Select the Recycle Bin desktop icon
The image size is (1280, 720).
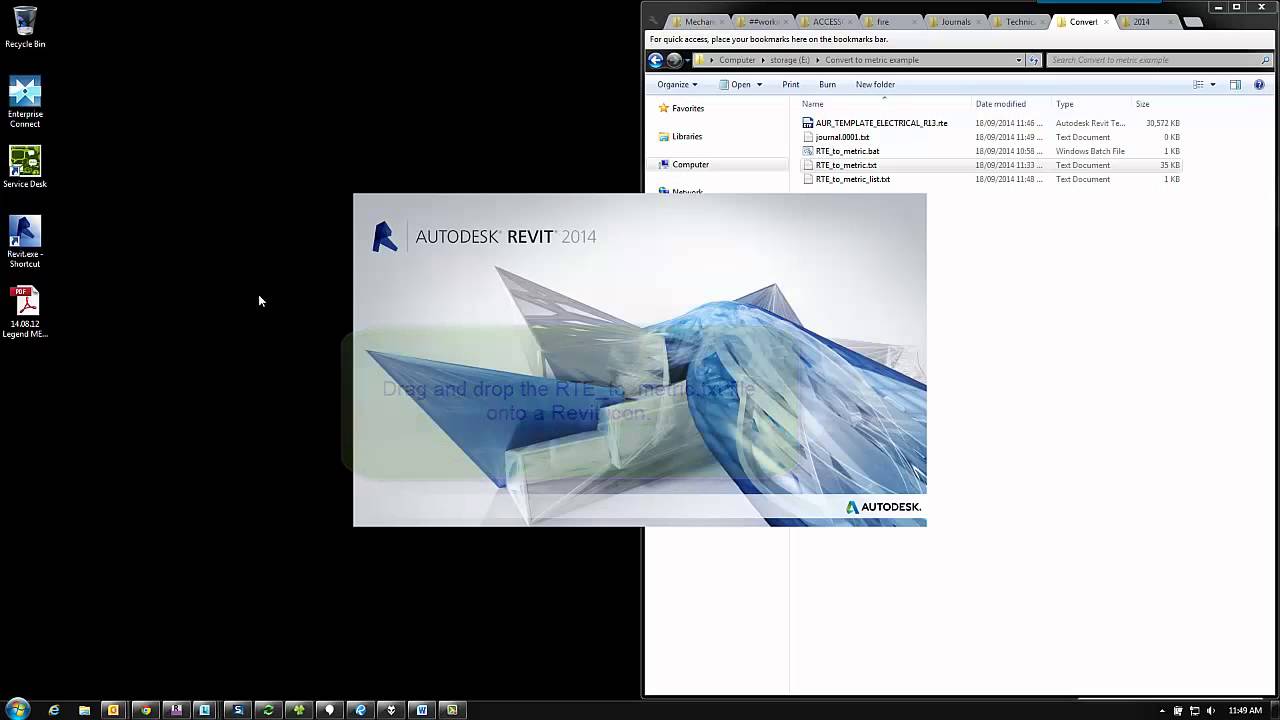[x=25, y=28]
